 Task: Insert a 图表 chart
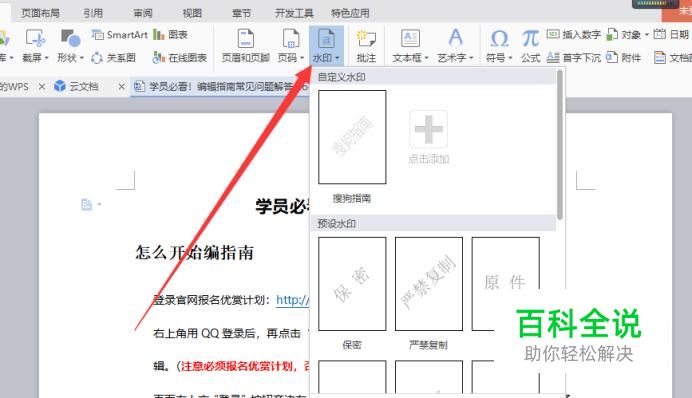(x=170, y=34)
